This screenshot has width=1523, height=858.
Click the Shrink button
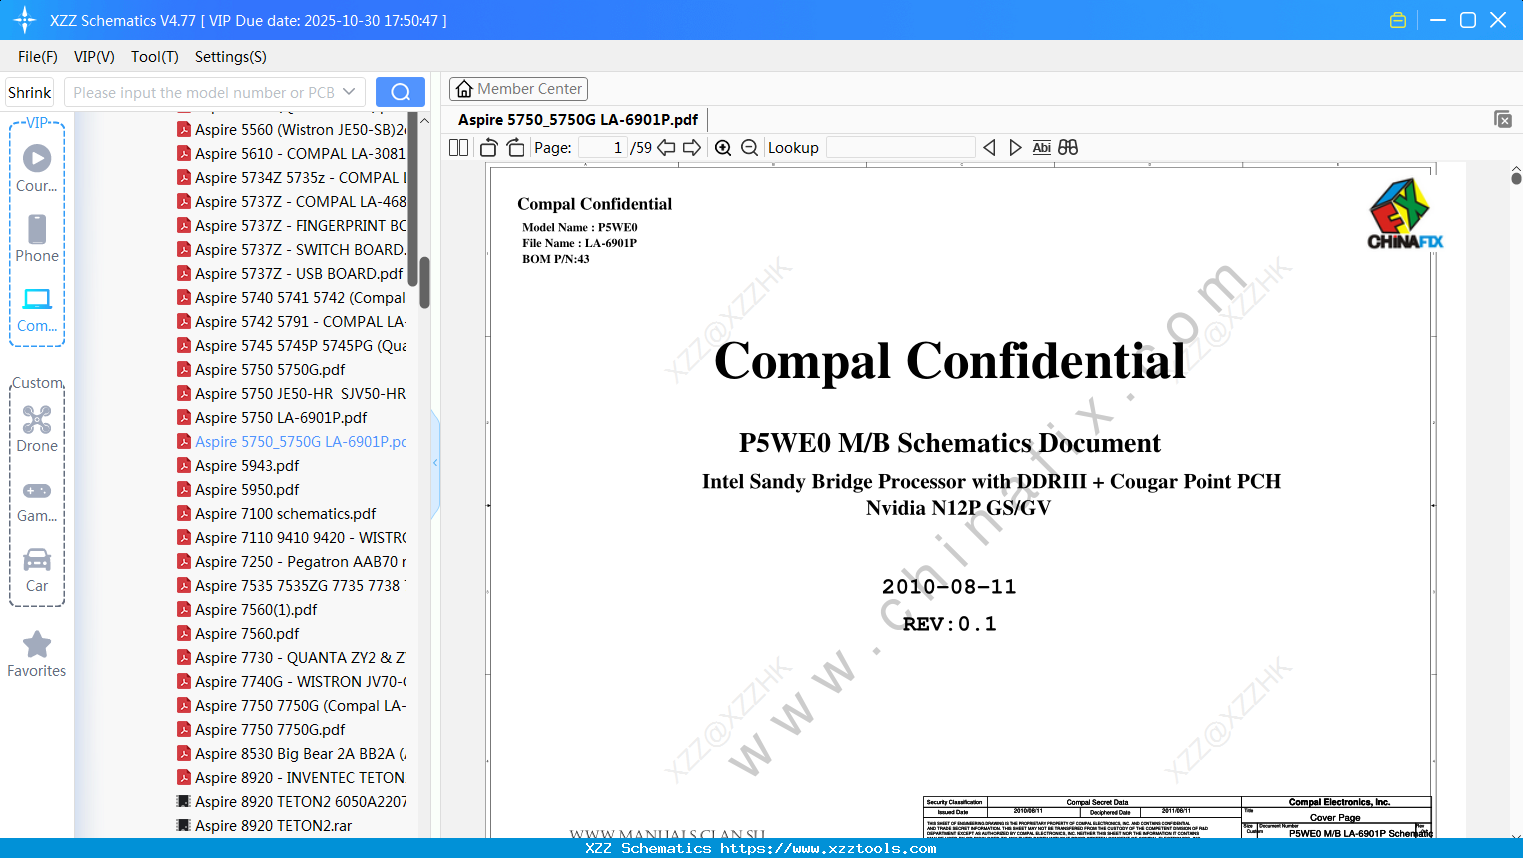30,92
